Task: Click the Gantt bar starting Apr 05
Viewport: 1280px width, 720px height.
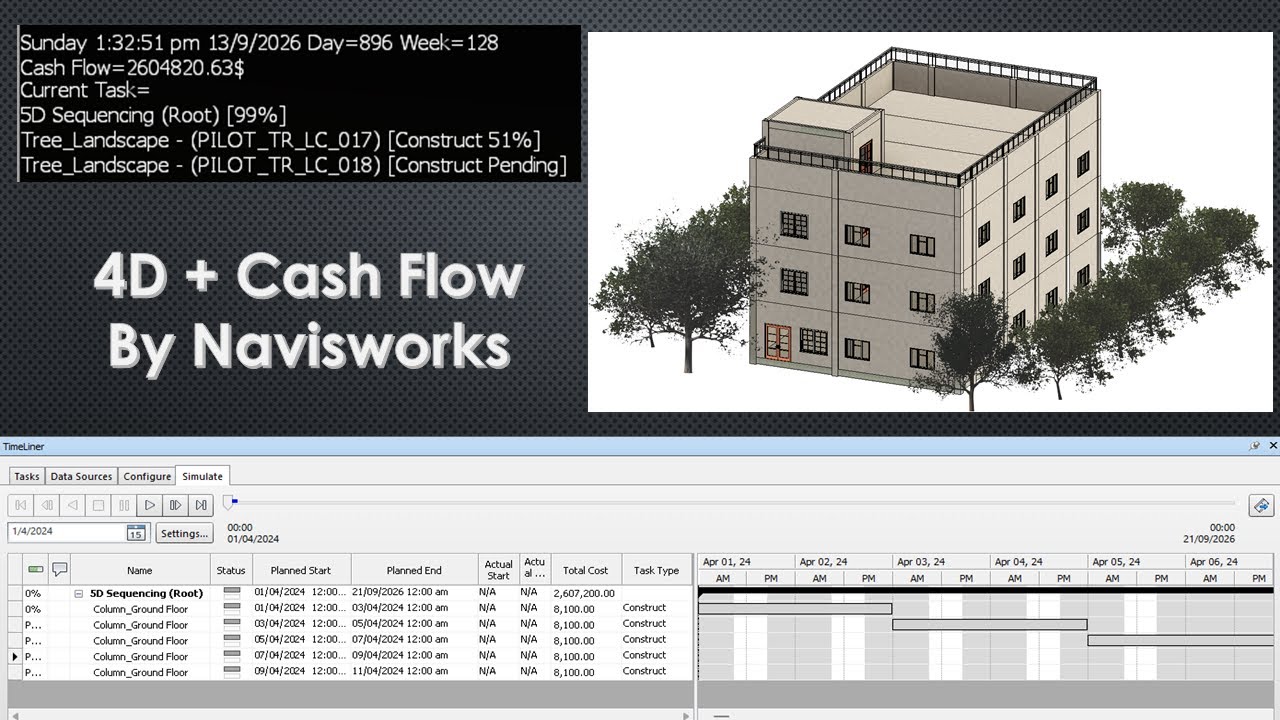Action: pyautogui.click(x=1181, y=640)
